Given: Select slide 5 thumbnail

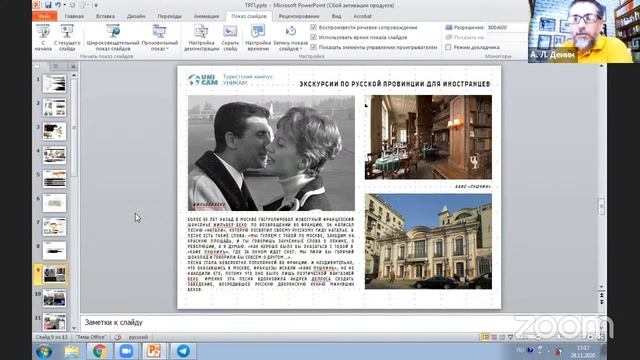Looking at the screenshot, I should 54,179.
